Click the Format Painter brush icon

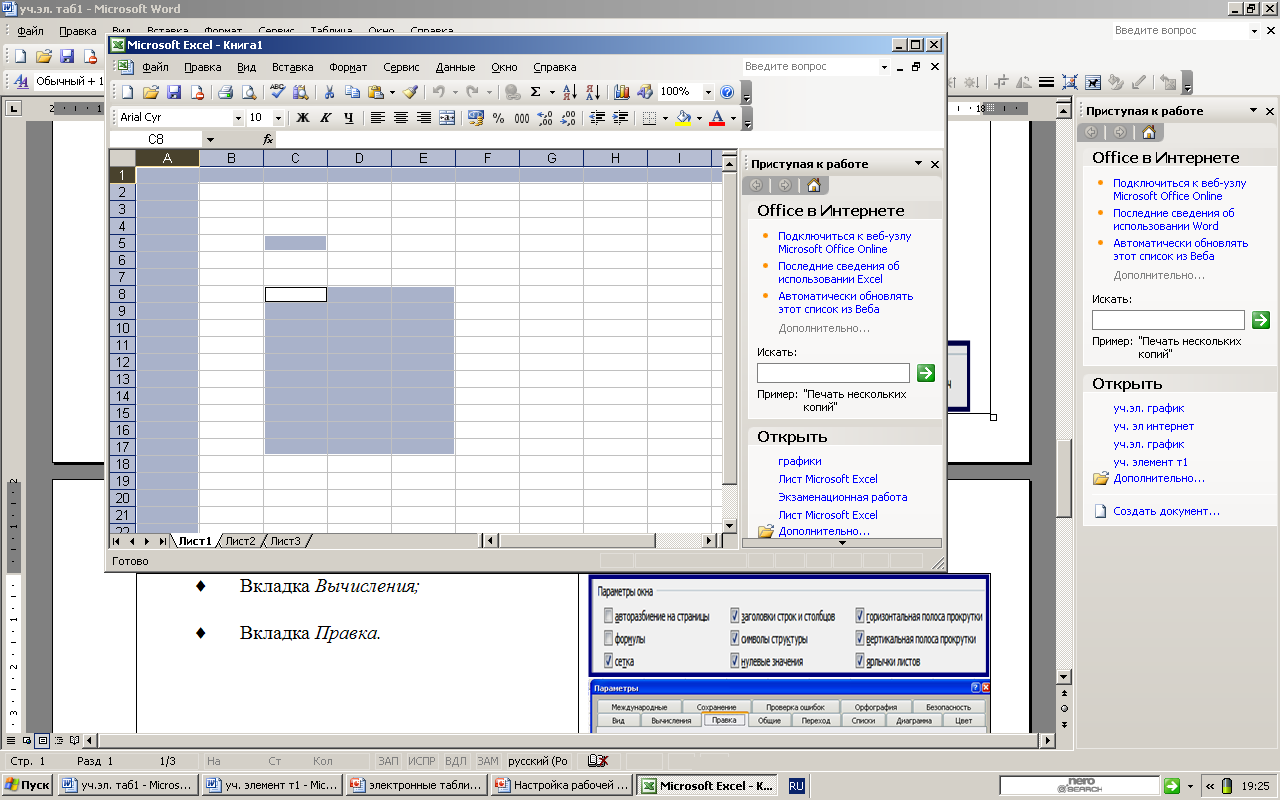coord(410,92)
